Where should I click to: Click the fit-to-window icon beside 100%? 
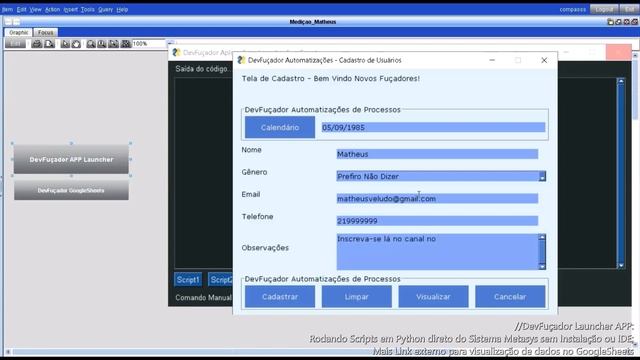126,44
